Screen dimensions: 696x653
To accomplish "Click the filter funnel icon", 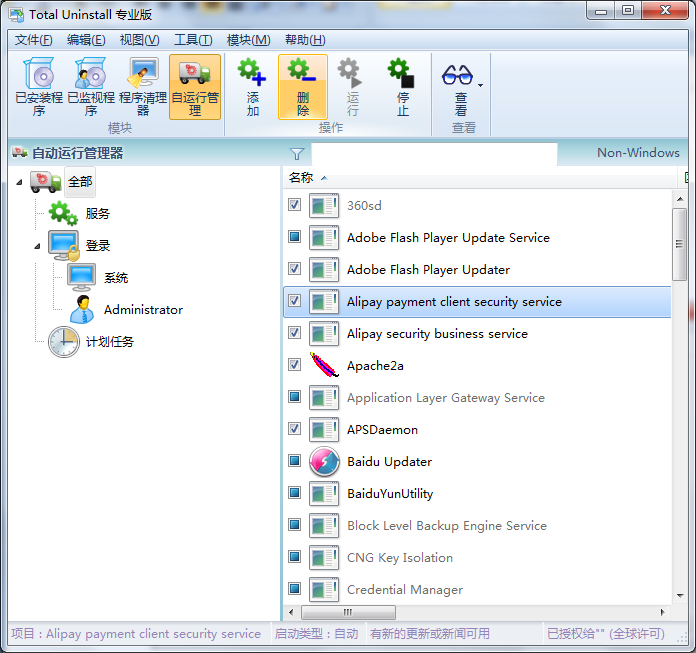I will [297, 154].
